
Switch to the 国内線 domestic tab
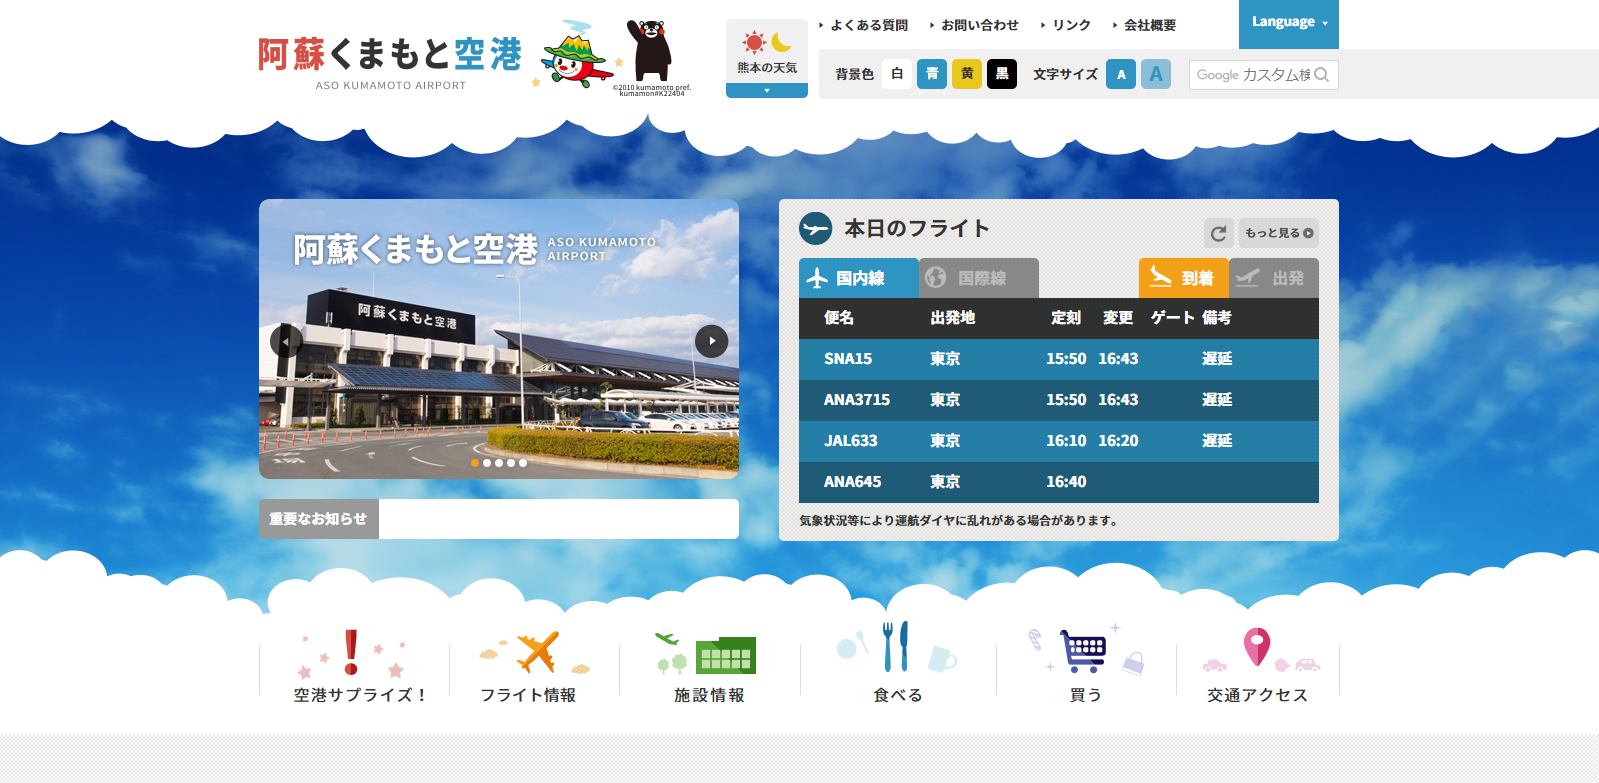[x=859, y=278]
